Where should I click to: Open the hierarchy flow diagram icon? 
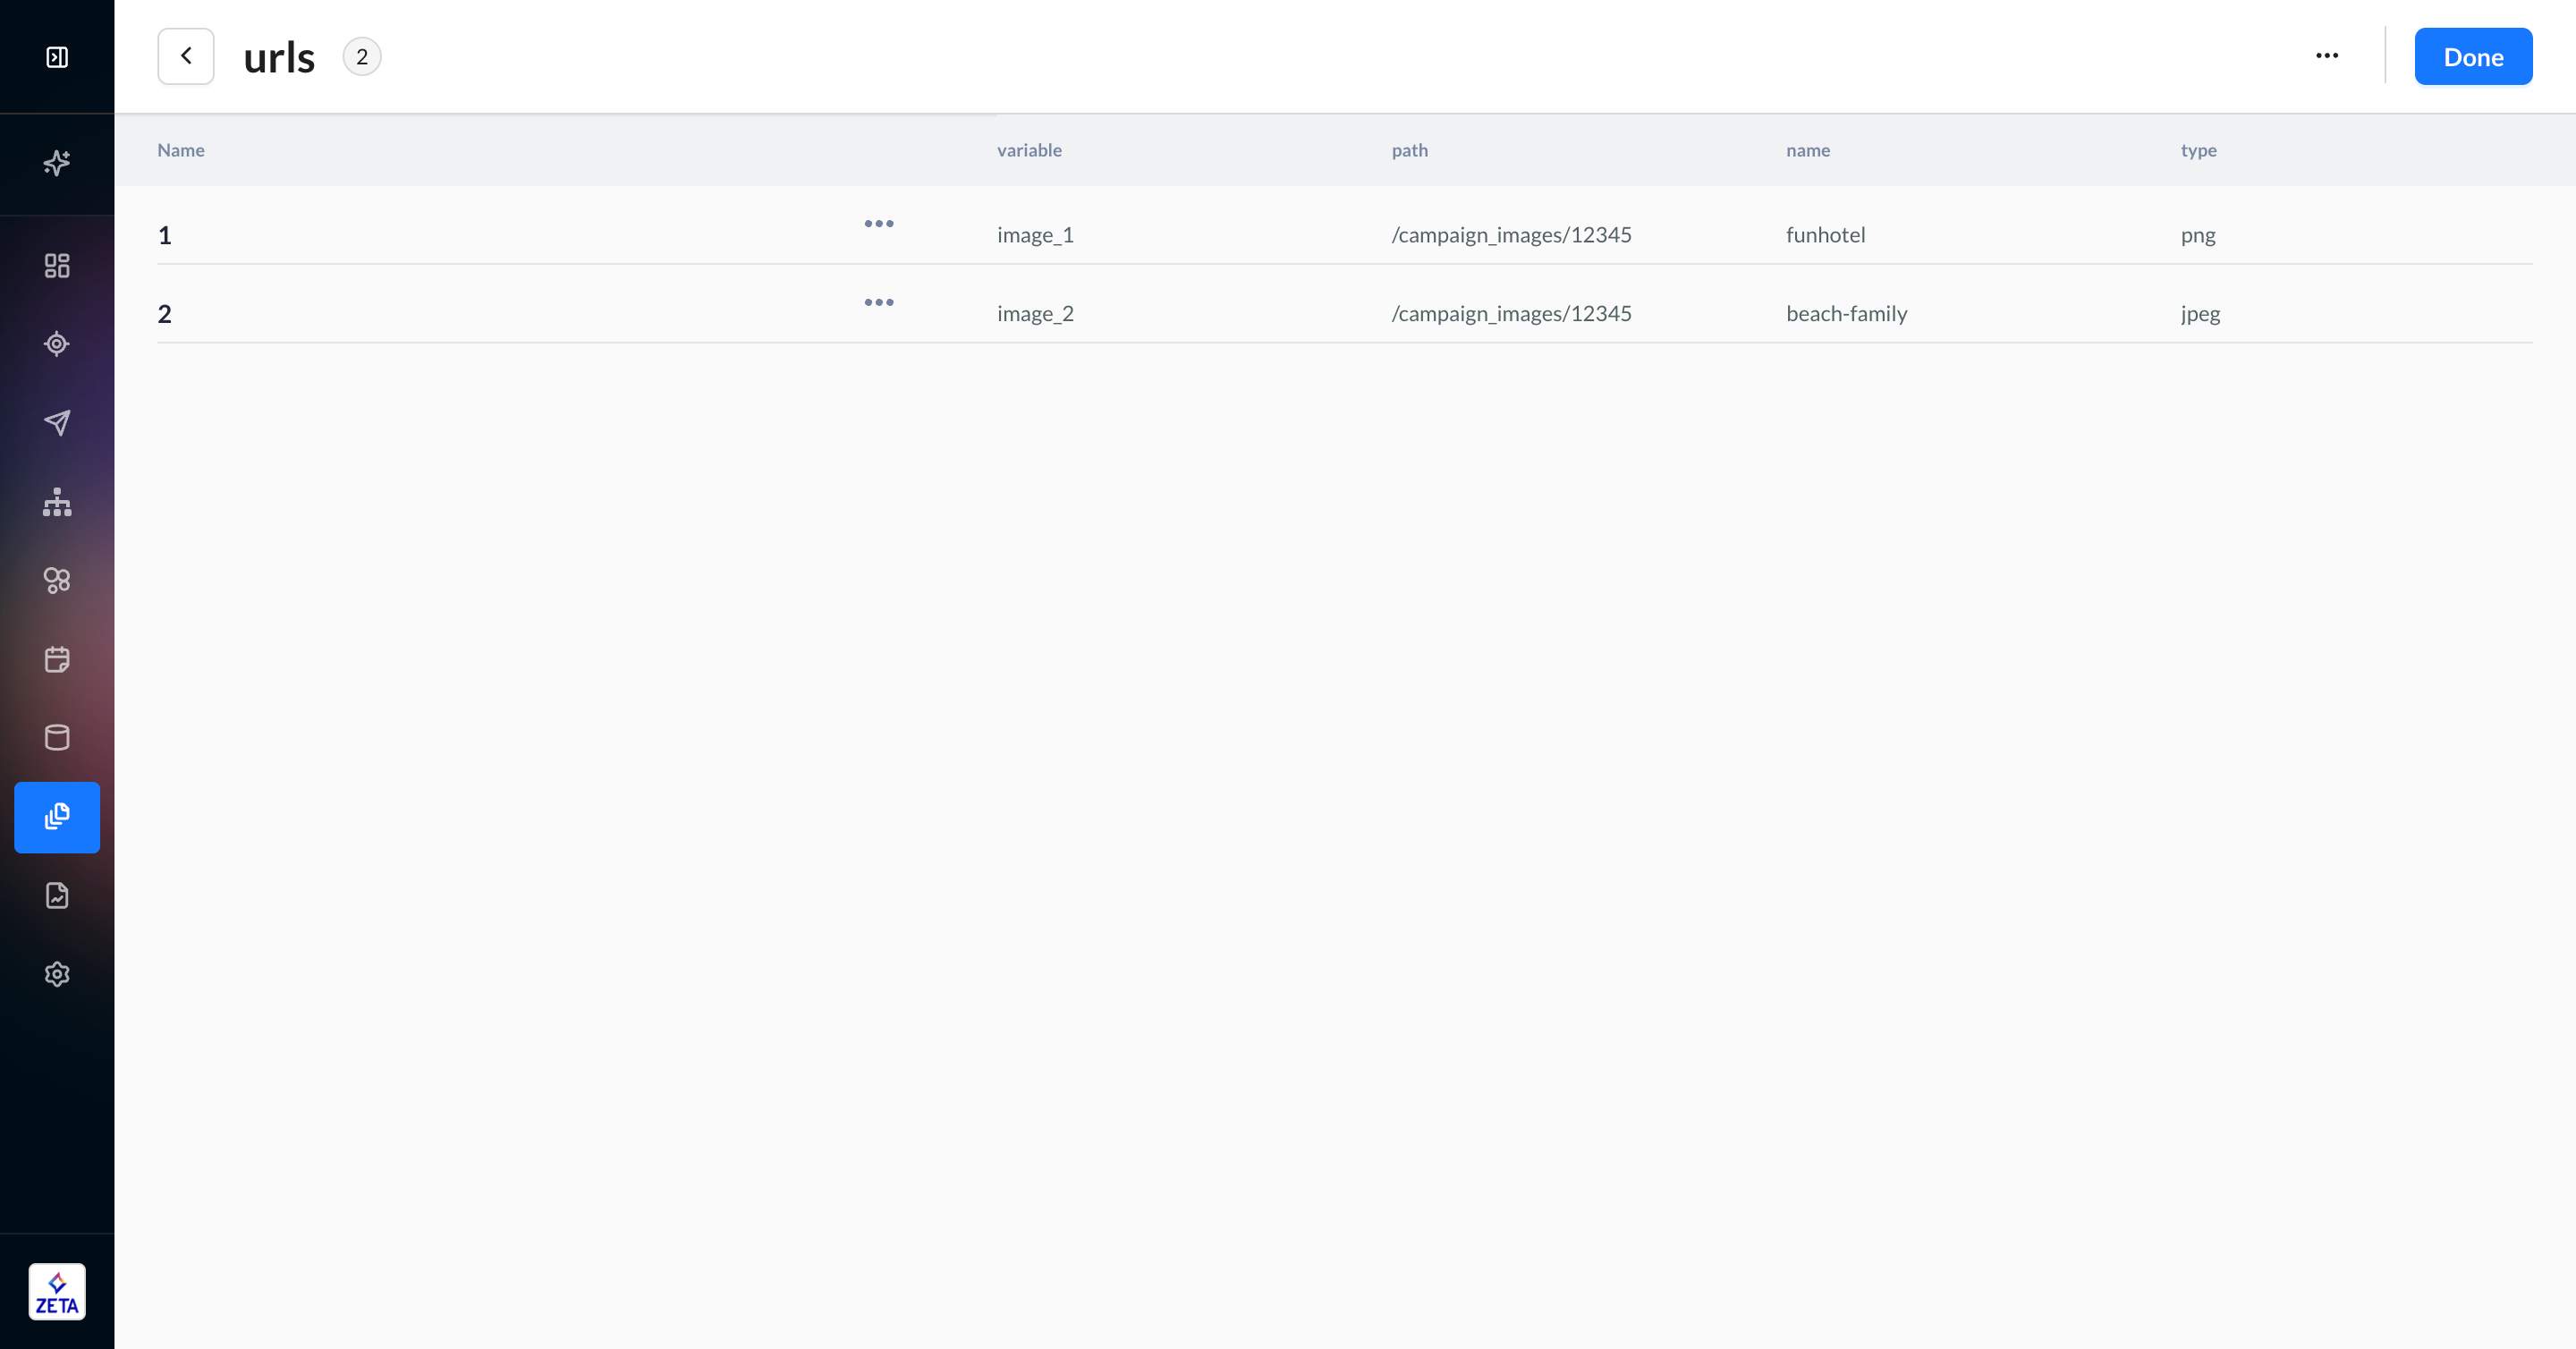(57, 502)
